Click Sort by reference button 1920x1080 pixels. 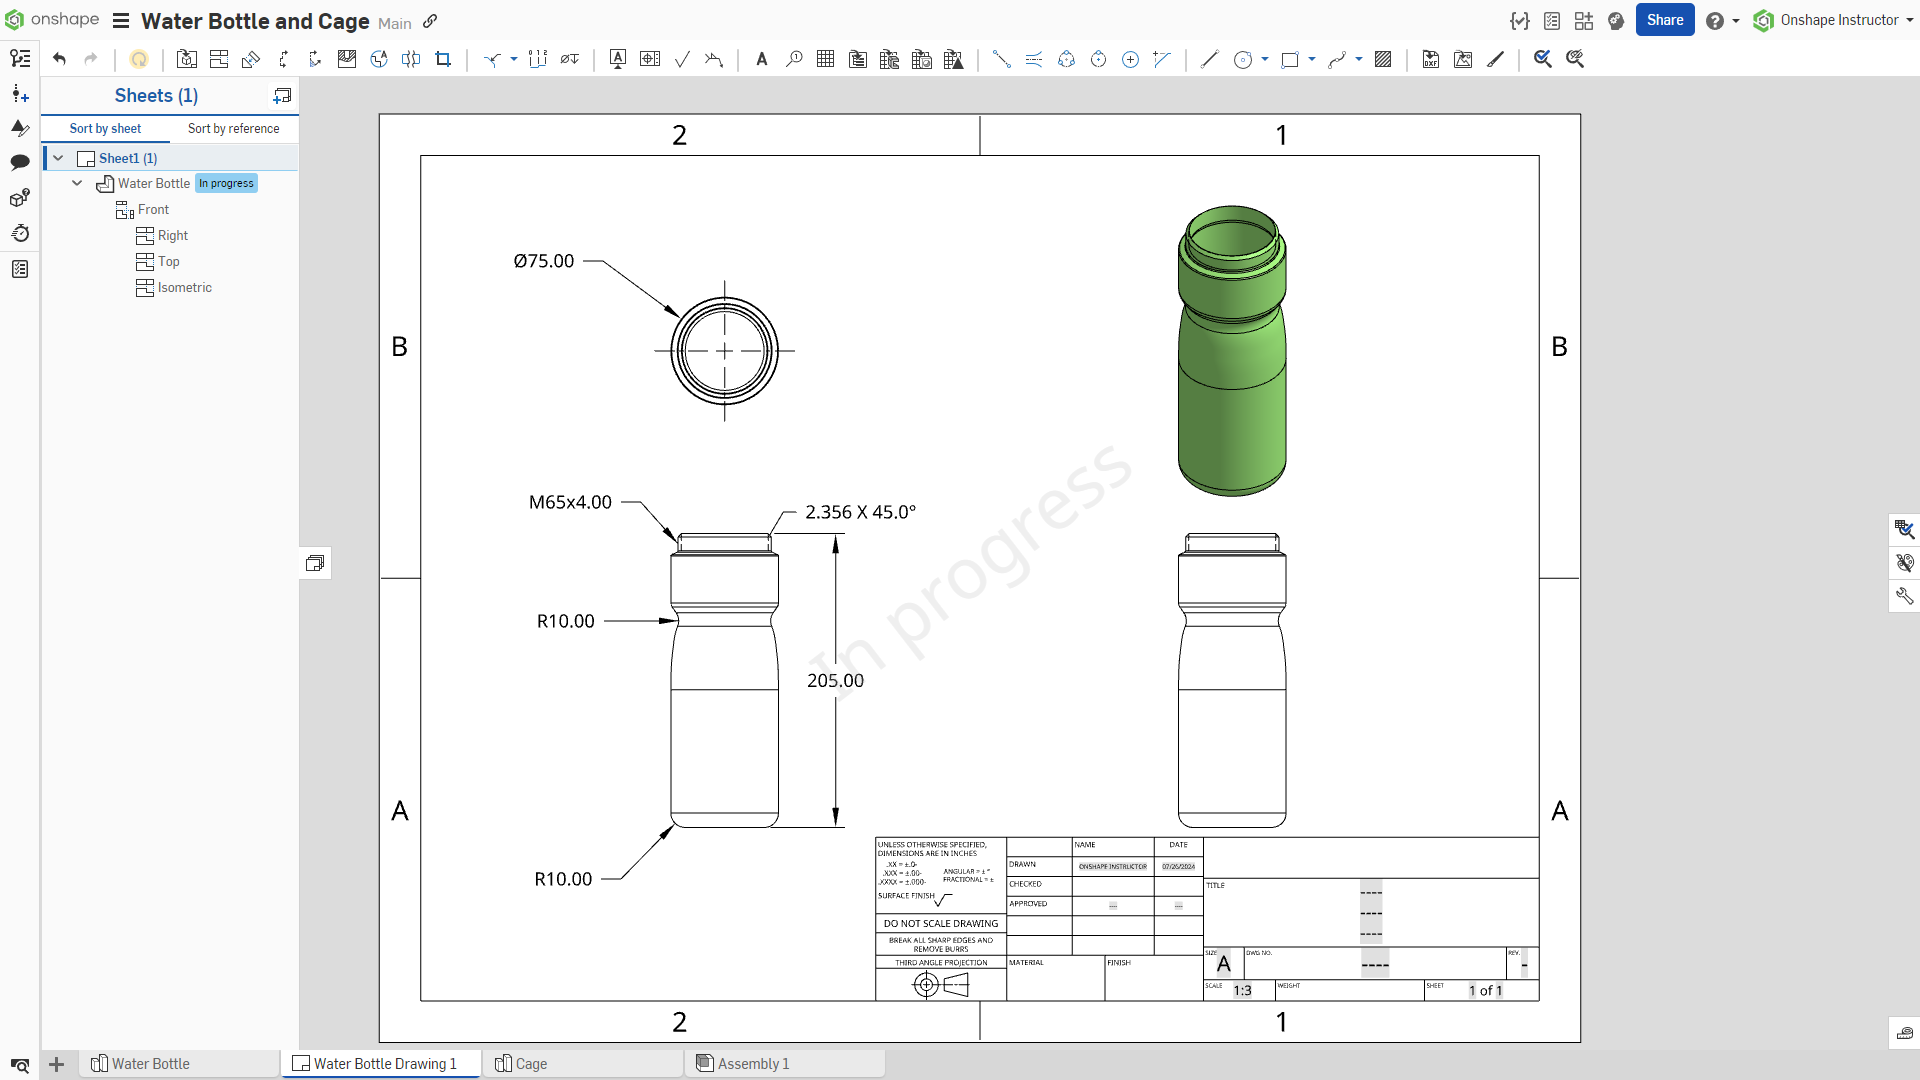pos(233,128)
